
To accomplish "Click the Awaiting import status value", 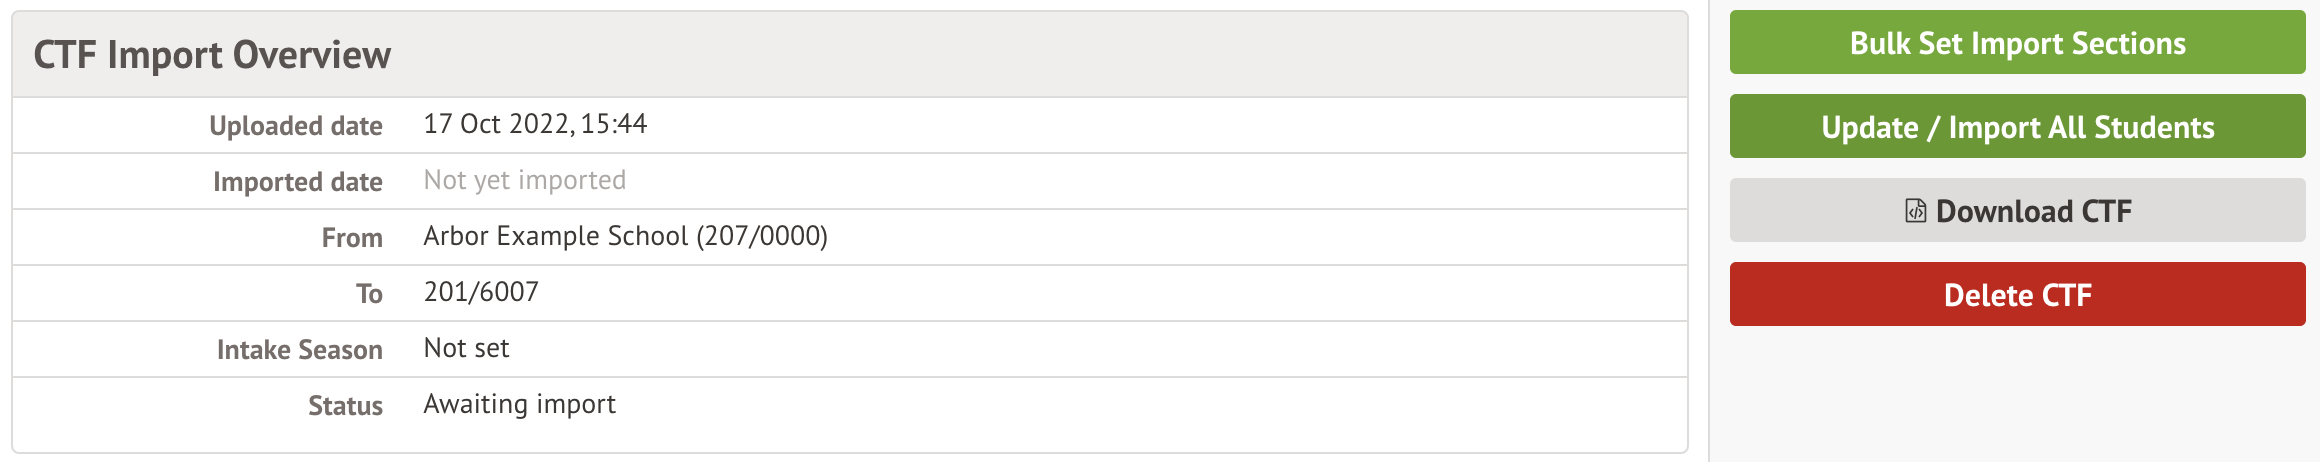I will pos(519,404).
